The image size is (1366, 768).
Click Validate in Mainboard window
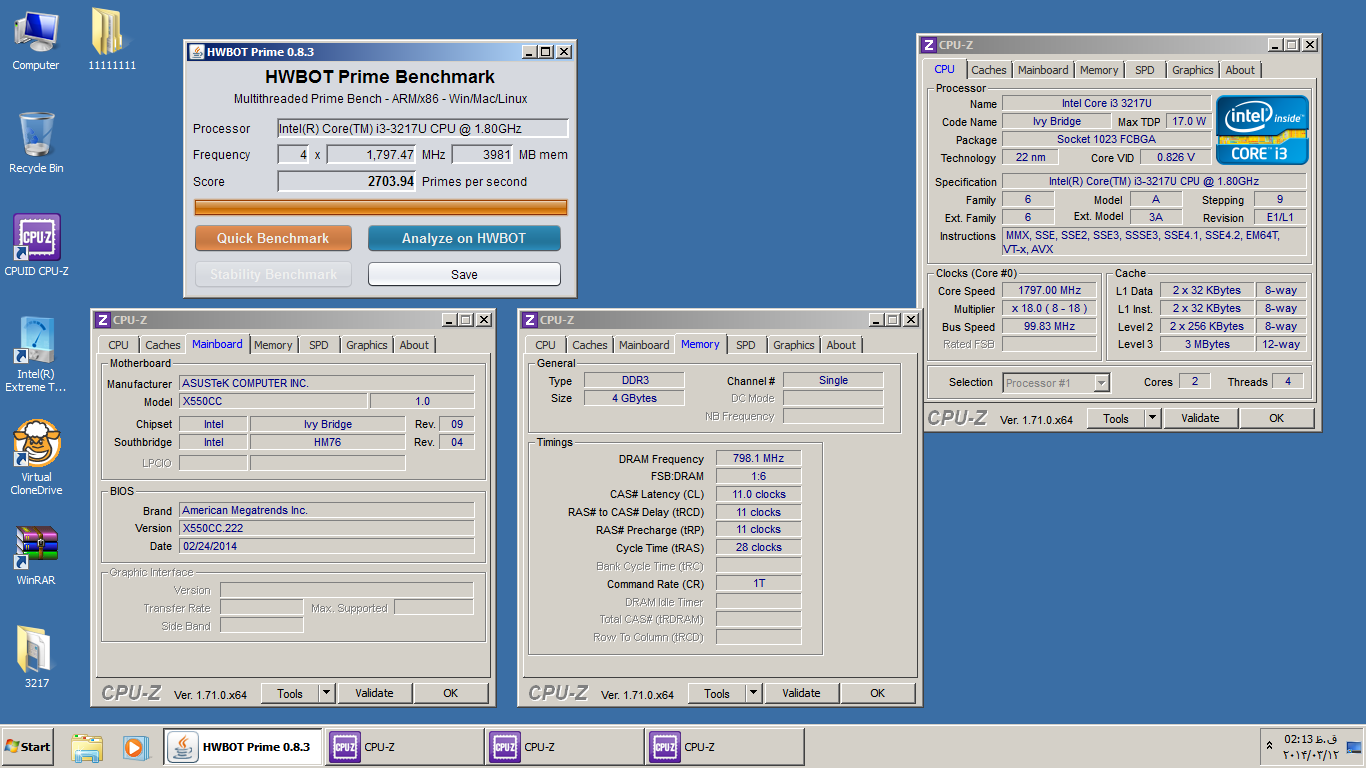pyautogui.click(x=375, y=693)
